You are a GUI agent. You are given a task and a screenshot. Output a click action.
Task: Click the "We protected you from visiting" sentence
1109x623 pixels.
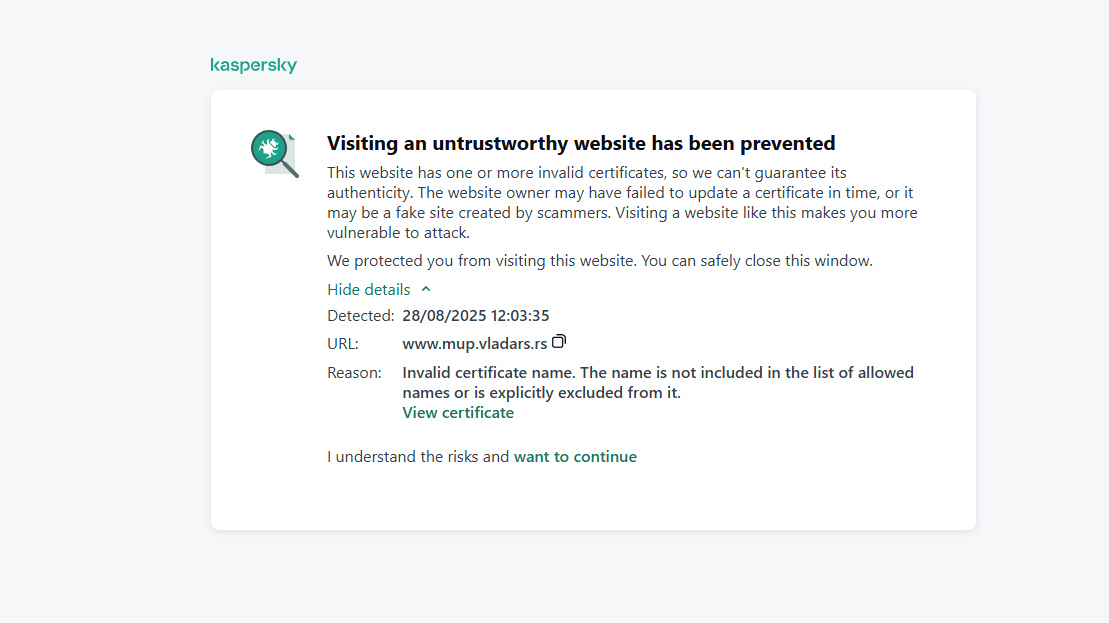click(600, 261)
